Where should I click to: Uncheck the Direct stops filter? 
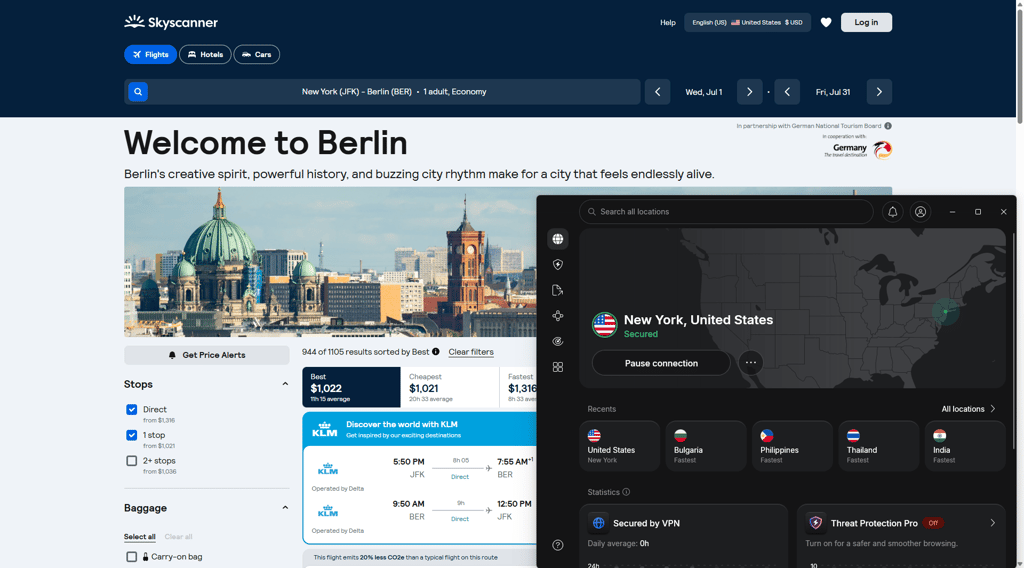click(x=131, y=409)
